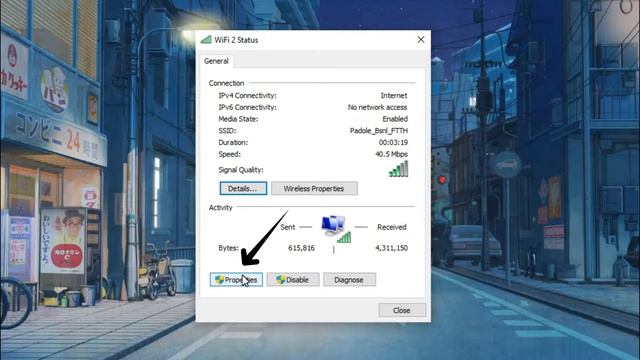Viewport: 640px width, 360px height.
Task: Disable the WiFi 2 adapter
Action: pos(293,280)
